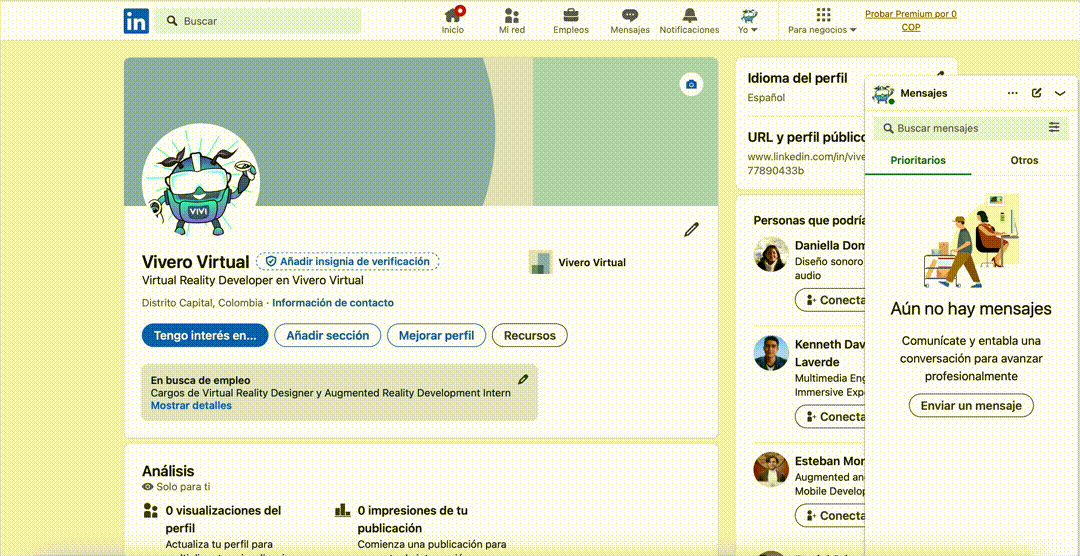
Task: Edit the En busca de empleo card pencil
Action: [x=523, y=379]
